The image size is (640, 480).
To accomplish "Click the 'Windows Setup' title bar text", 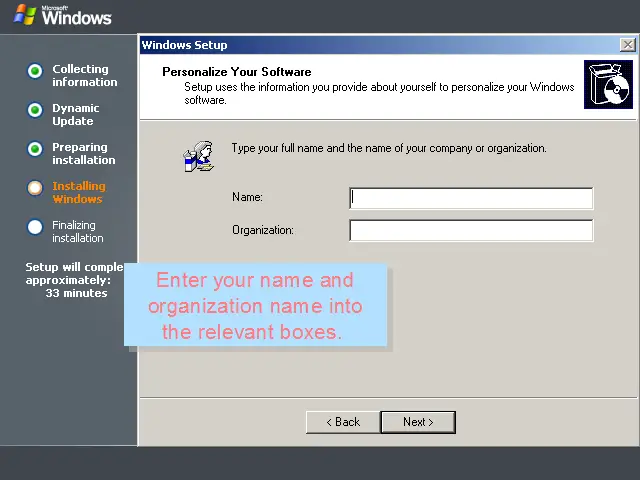I will [184, 45].
